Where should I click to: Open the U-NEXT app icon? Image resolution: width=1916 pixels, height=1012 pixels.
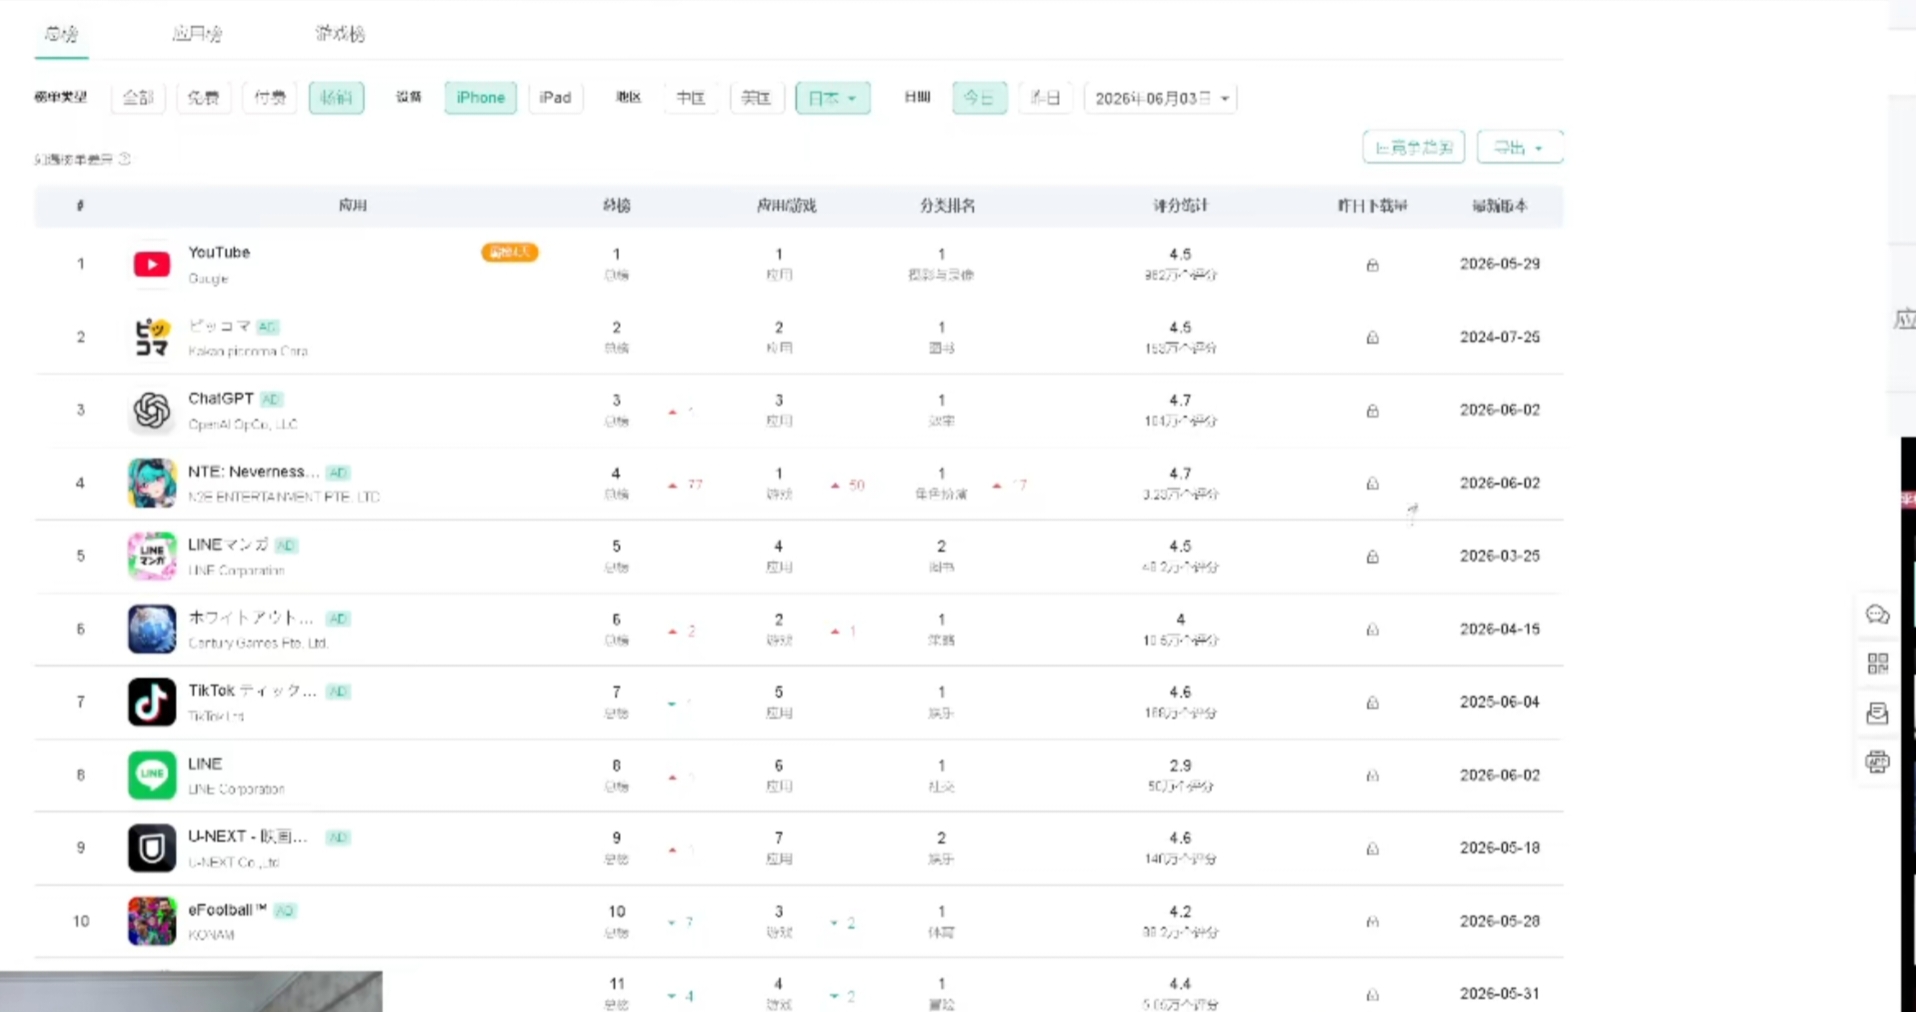click(x=152, y=848)
